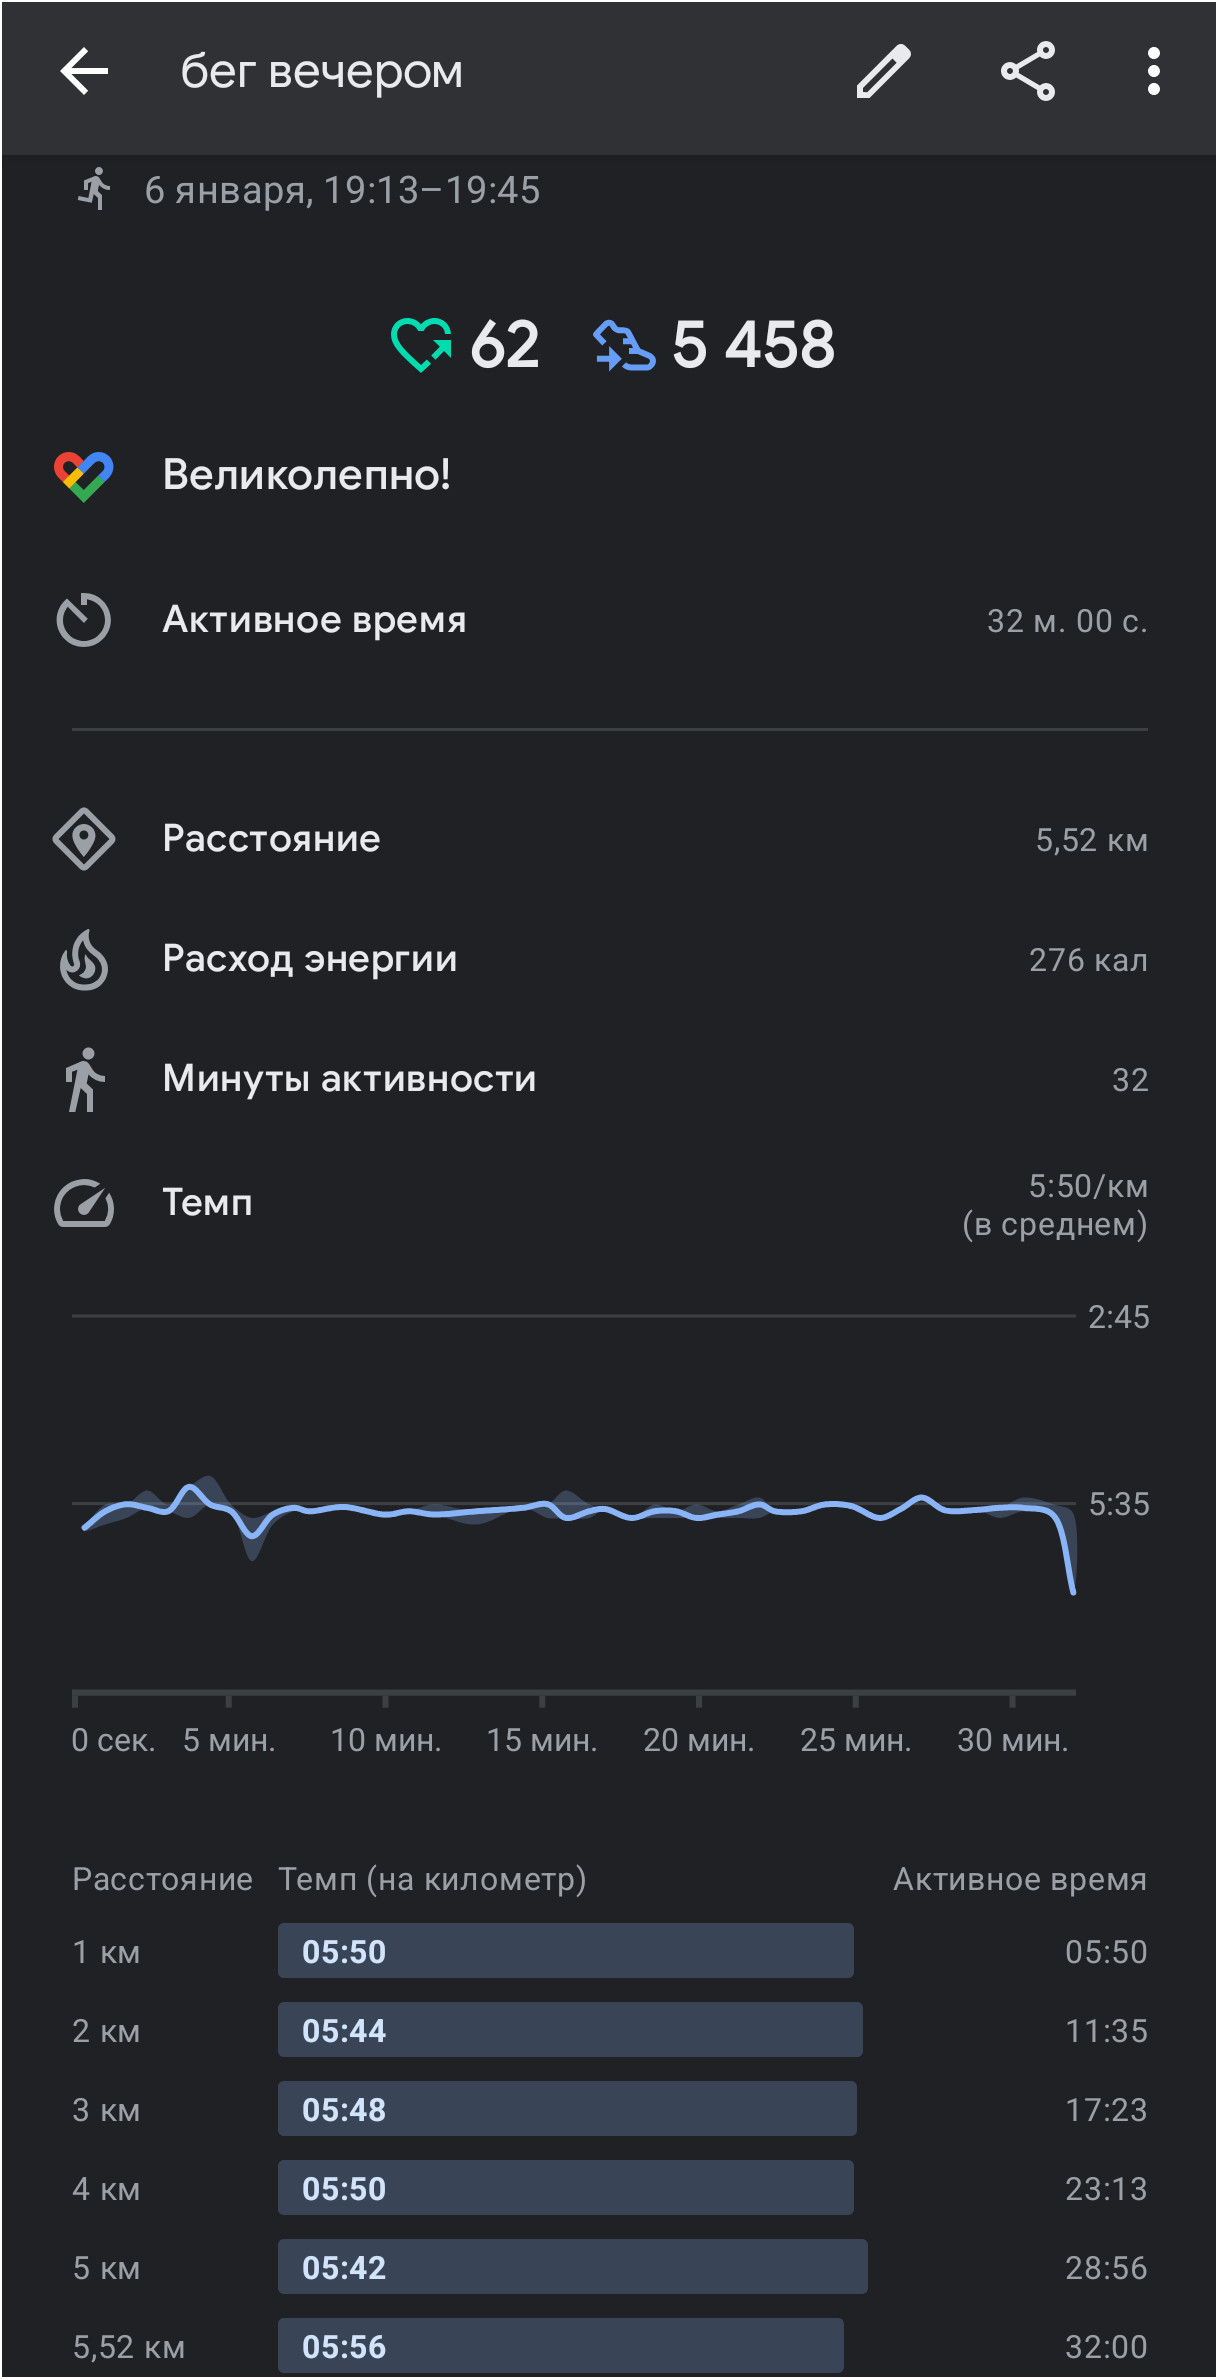Click the Google Fit heart logo

[84, 476]
